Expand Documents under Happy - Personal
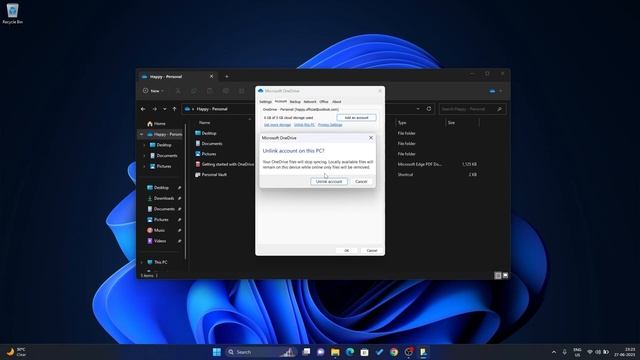640x360 pixels. click(x=144, y=156)
